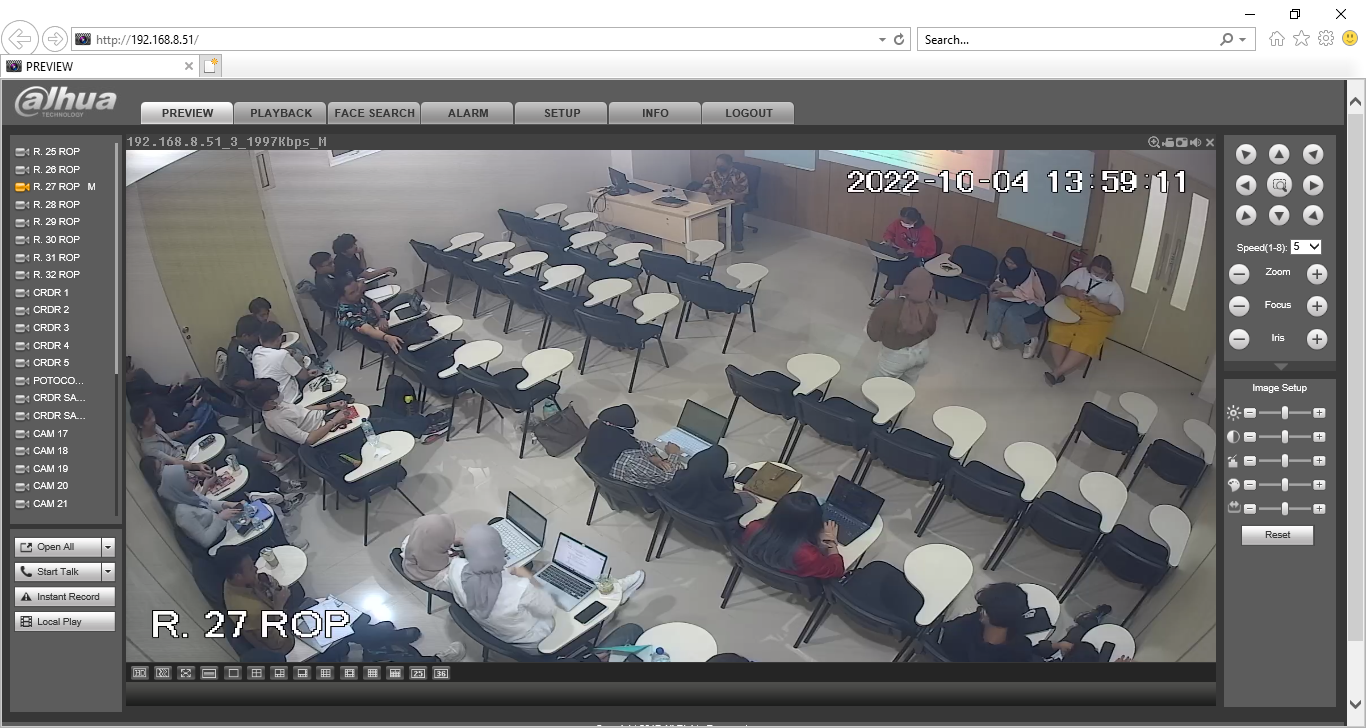Switch to full screen layout
Image resolution: width=1366 pixels, height=728 pixels.
click(x=186, y=673)
